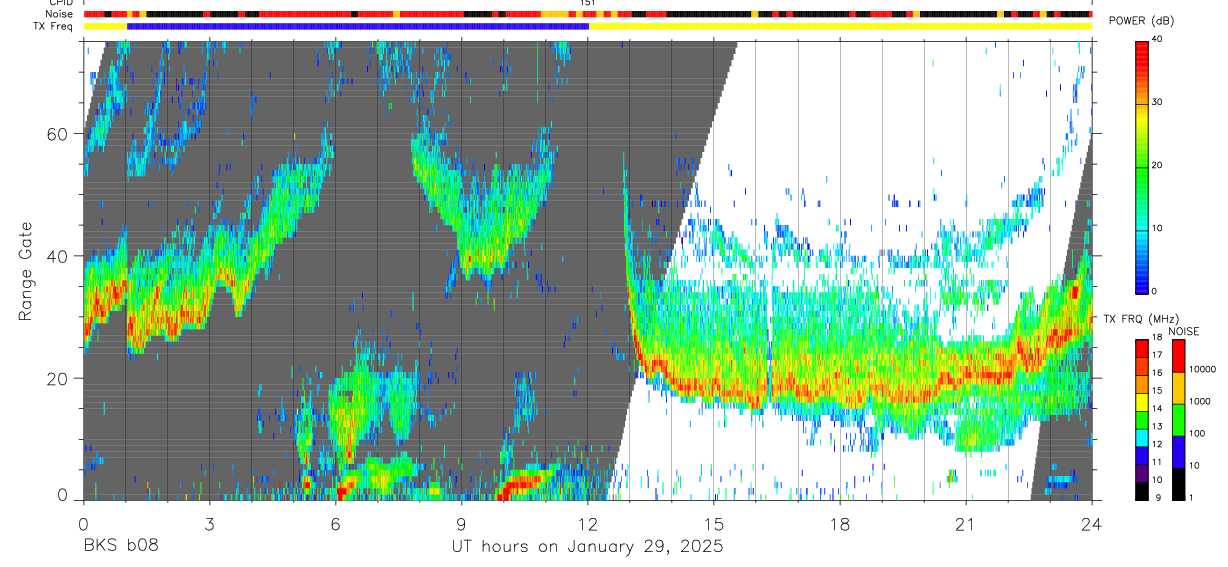Click the 0 tick on the POWER scale

[1155, 291]
